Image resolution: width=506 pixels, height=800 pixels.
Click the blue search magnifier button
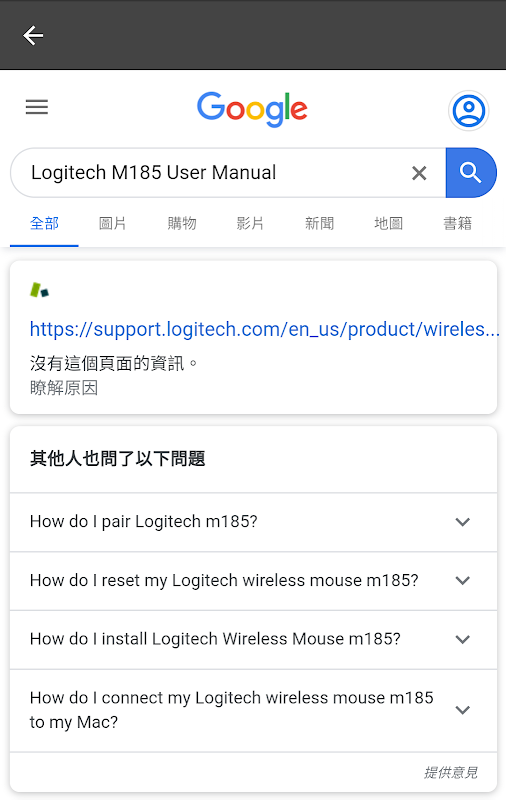(471, 173)
